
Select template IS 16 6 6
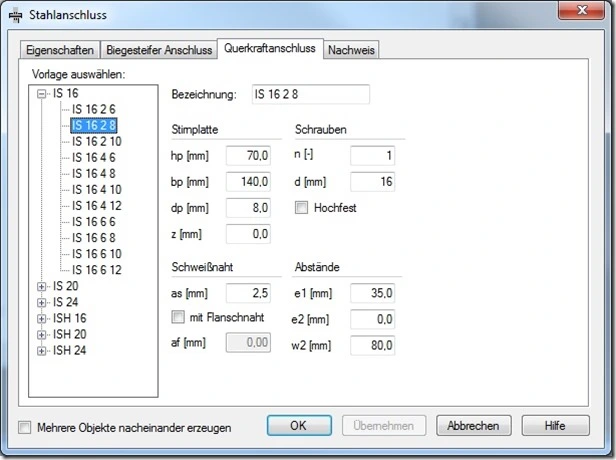click(94, 222)
